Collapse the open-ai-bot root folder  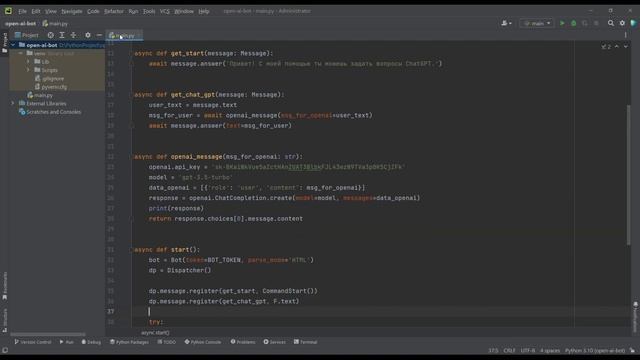pyautogui.click(x=13, y=45)
